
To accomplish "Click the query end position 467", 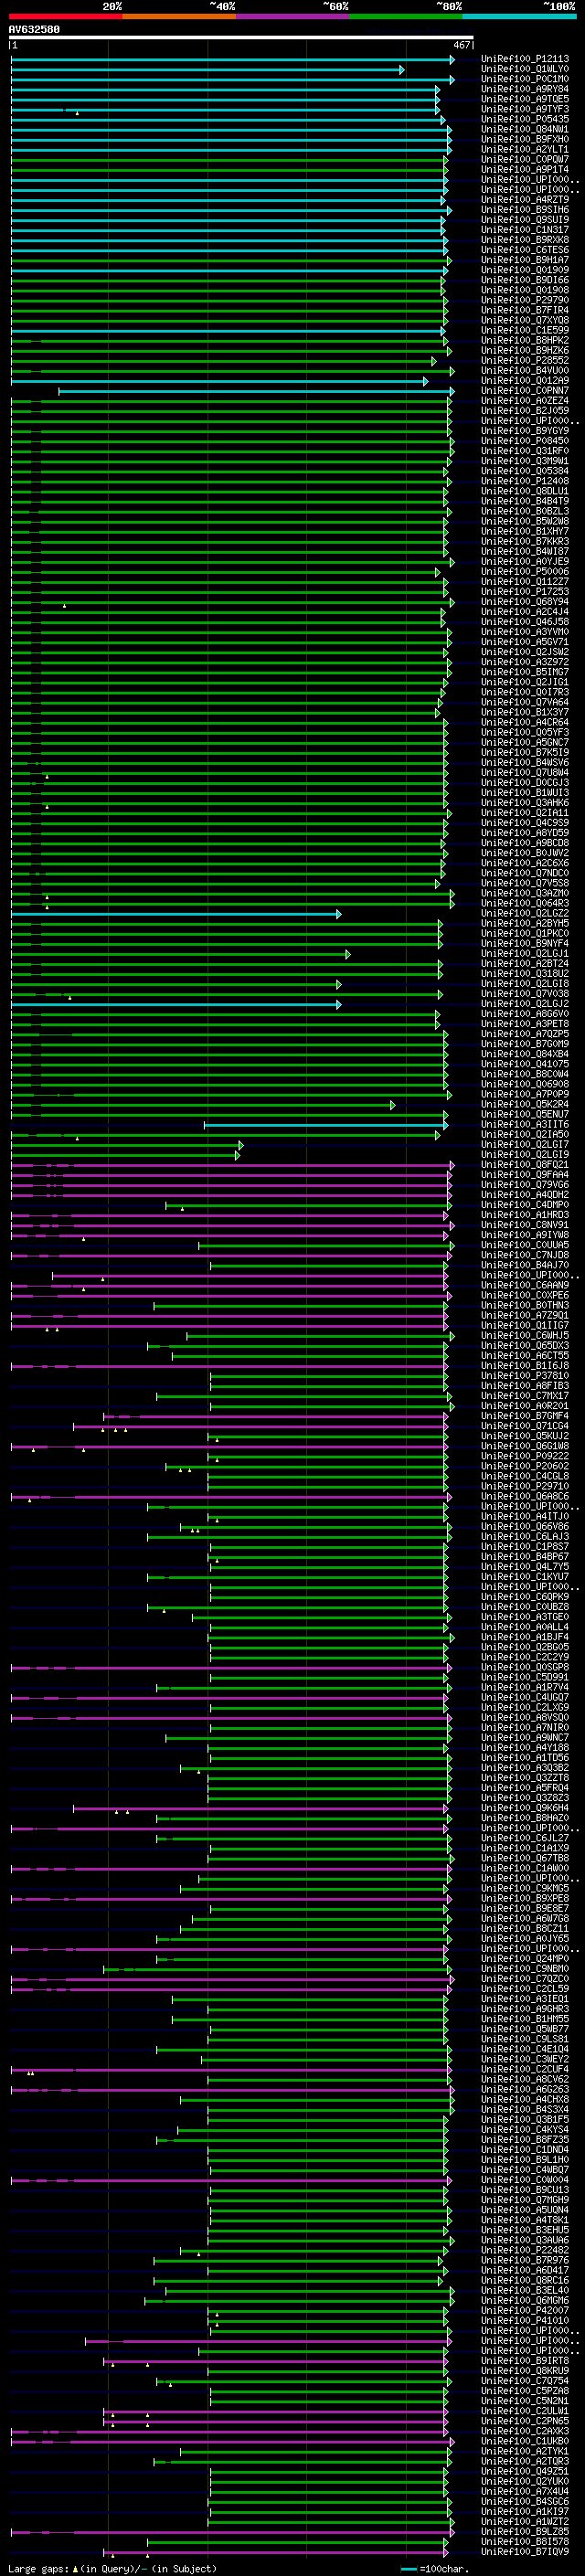I will click(x=461, y=45).
